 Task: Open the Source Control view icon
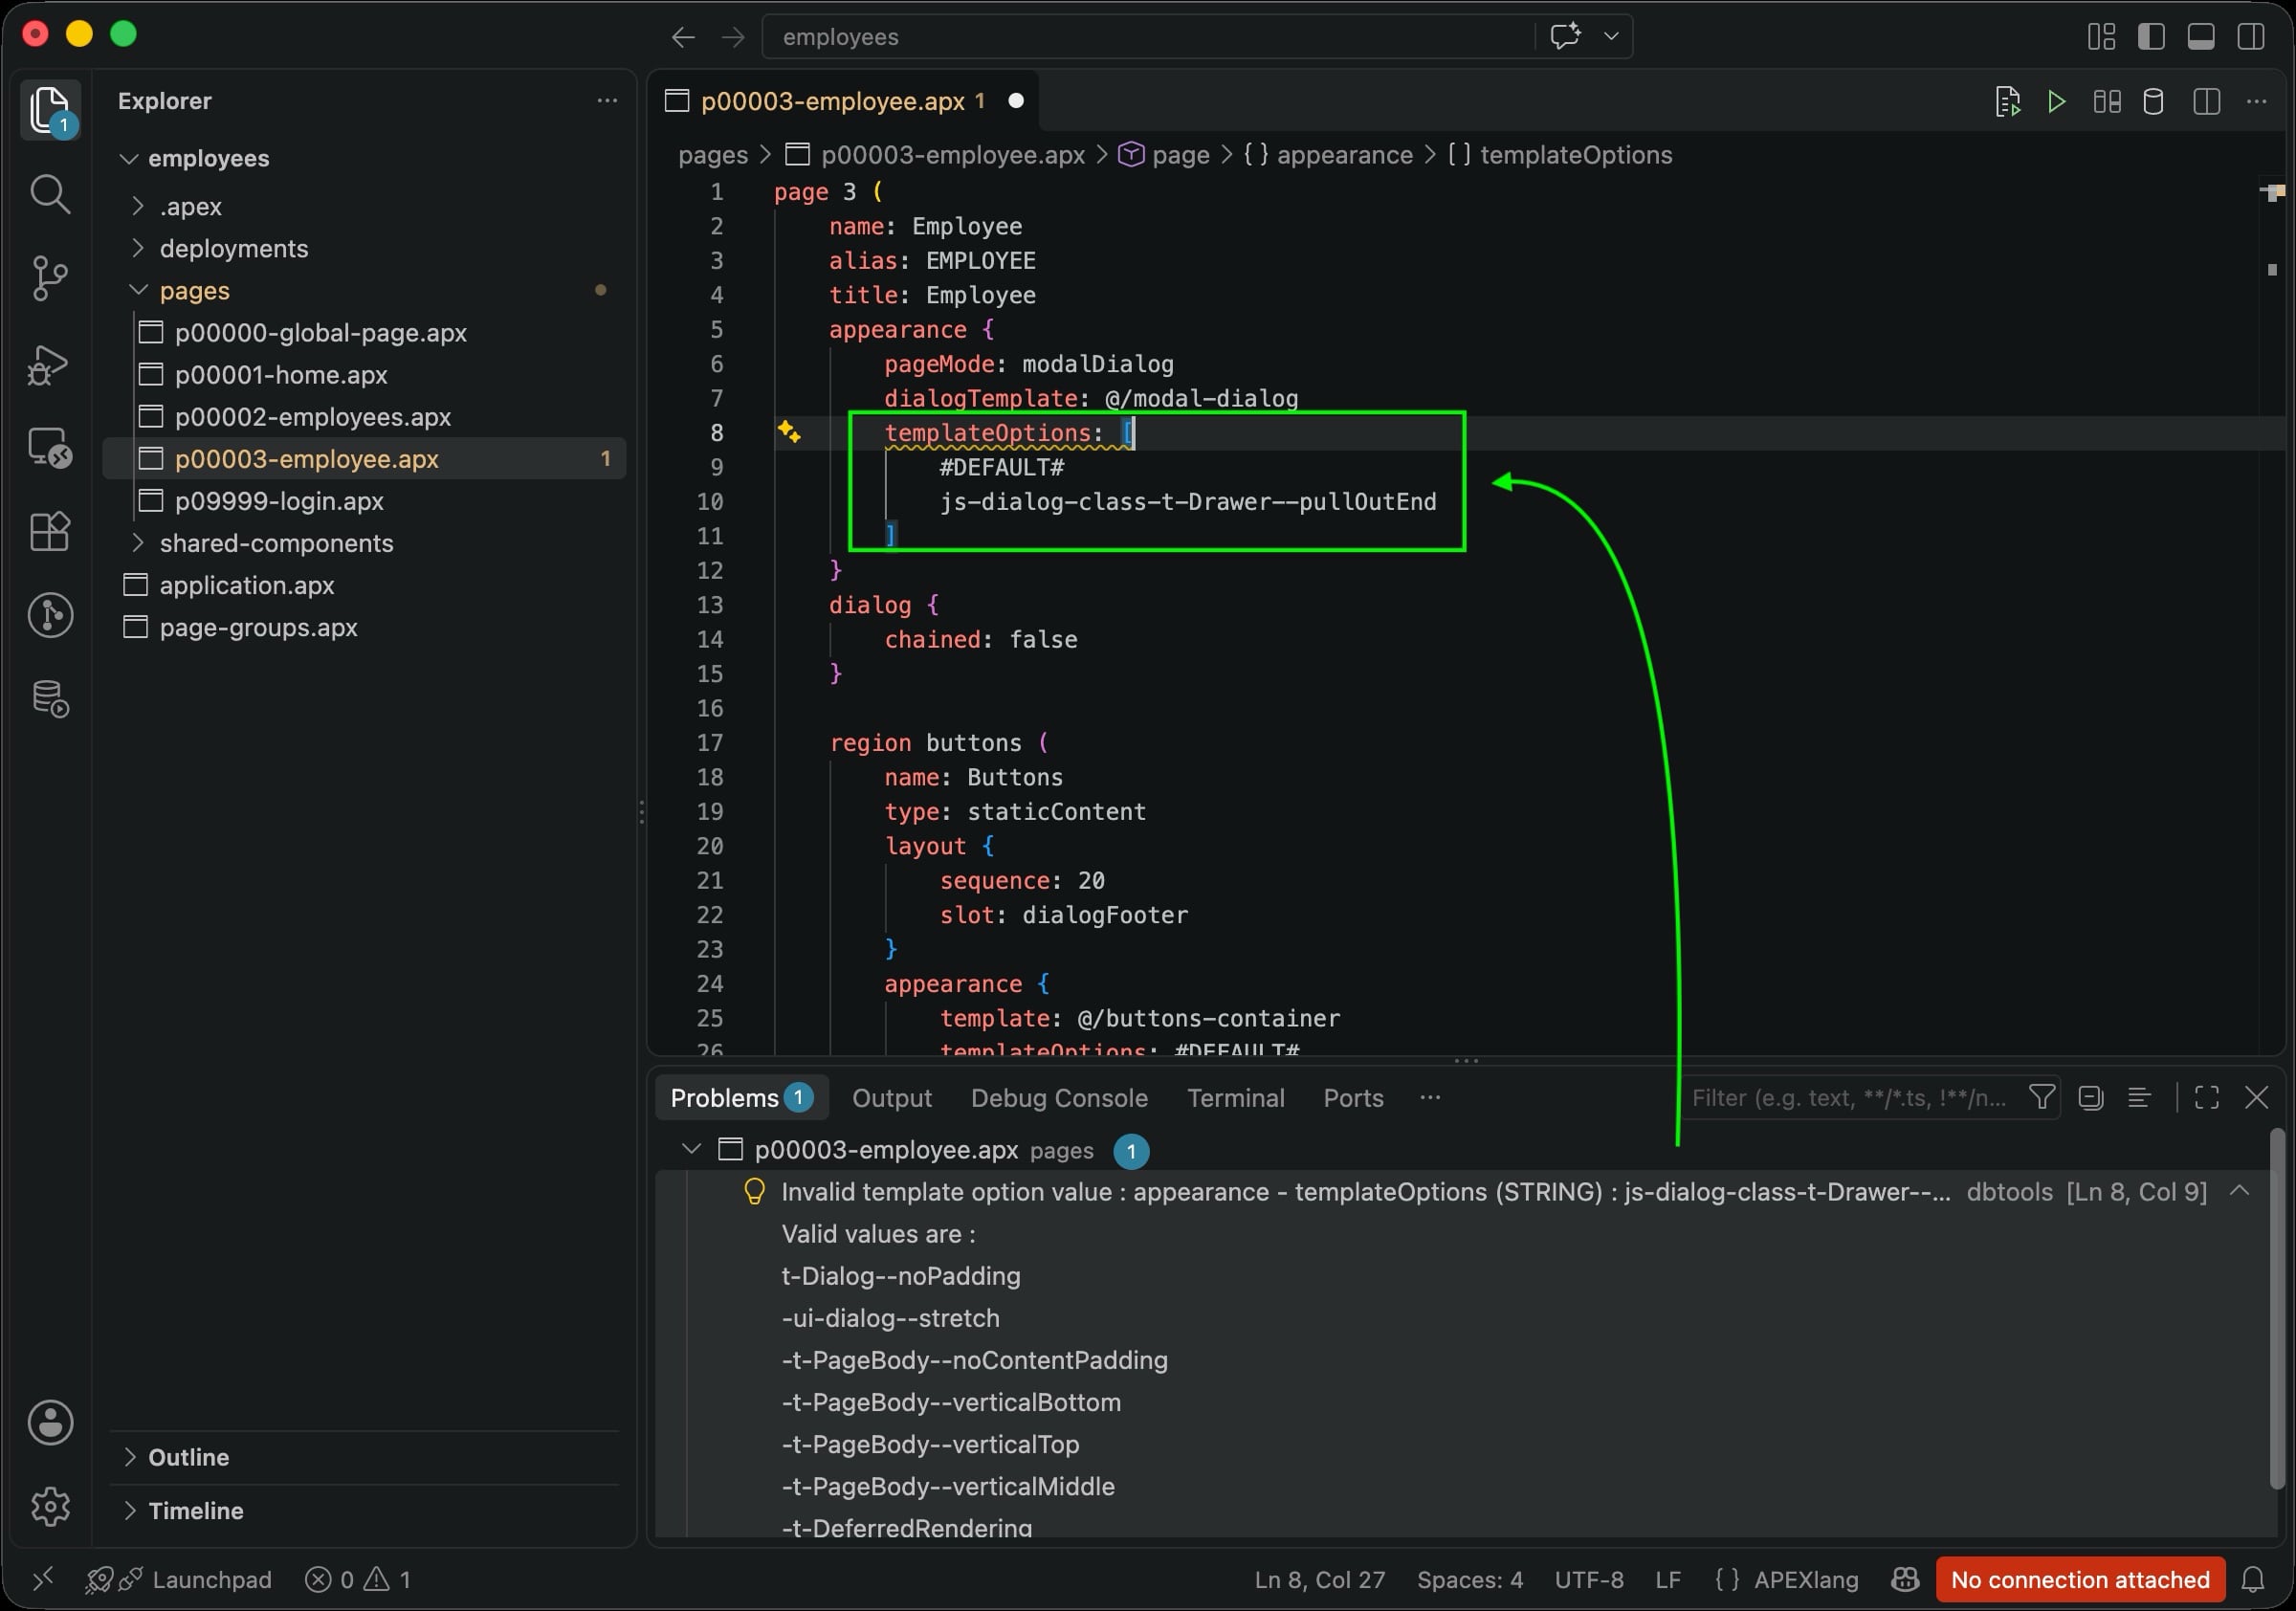coord(49,278)
